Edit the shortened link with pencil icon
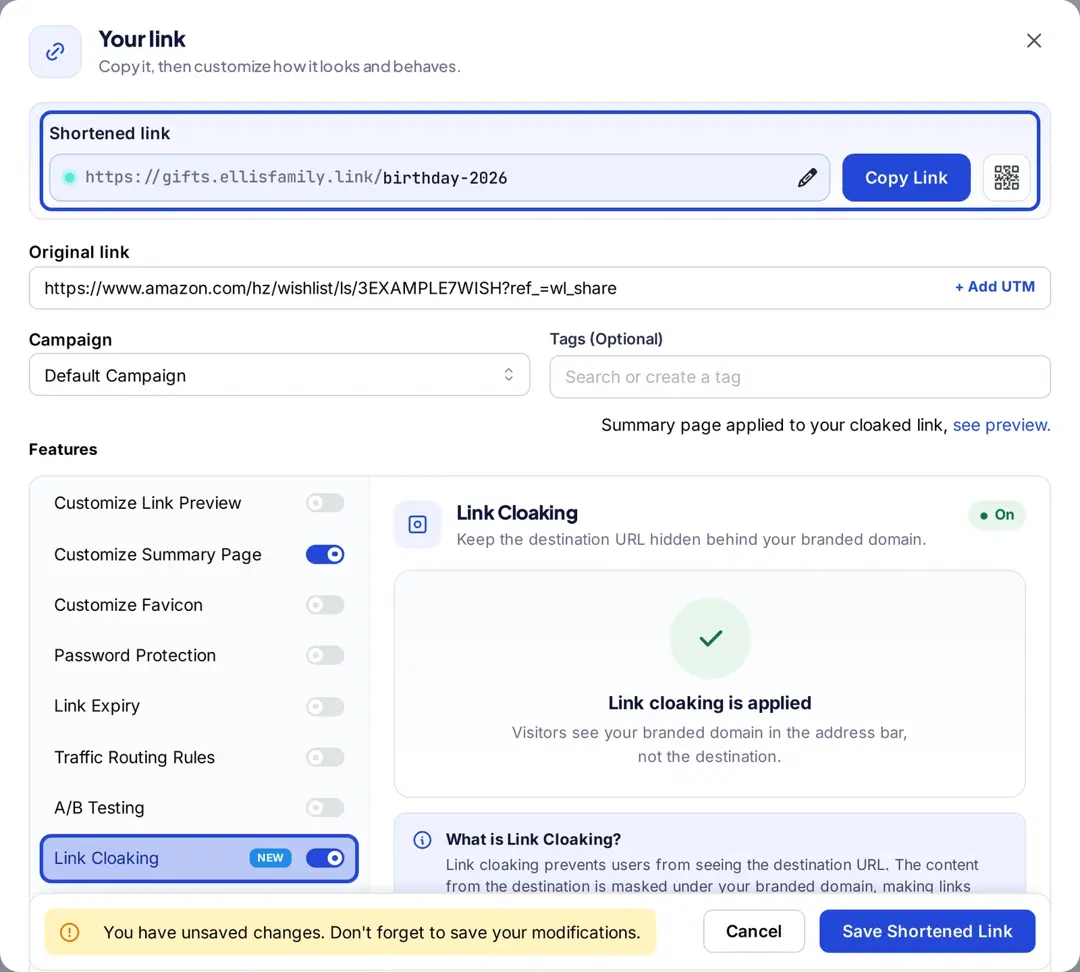Screen dimensions: 1080x972 tap(807, 178)
